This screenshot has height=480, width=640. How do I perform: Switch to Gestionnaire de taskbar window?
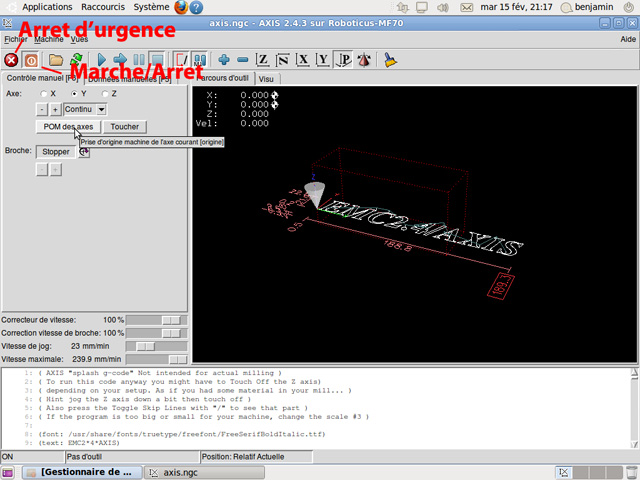click(x=82, y=473)
